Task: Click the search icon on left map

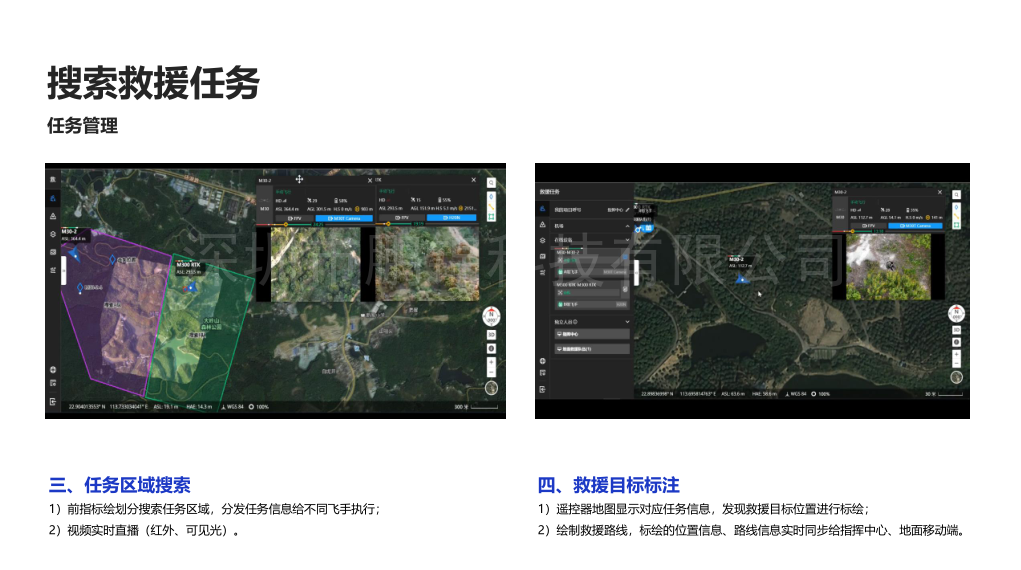Action: click(491, 183)
